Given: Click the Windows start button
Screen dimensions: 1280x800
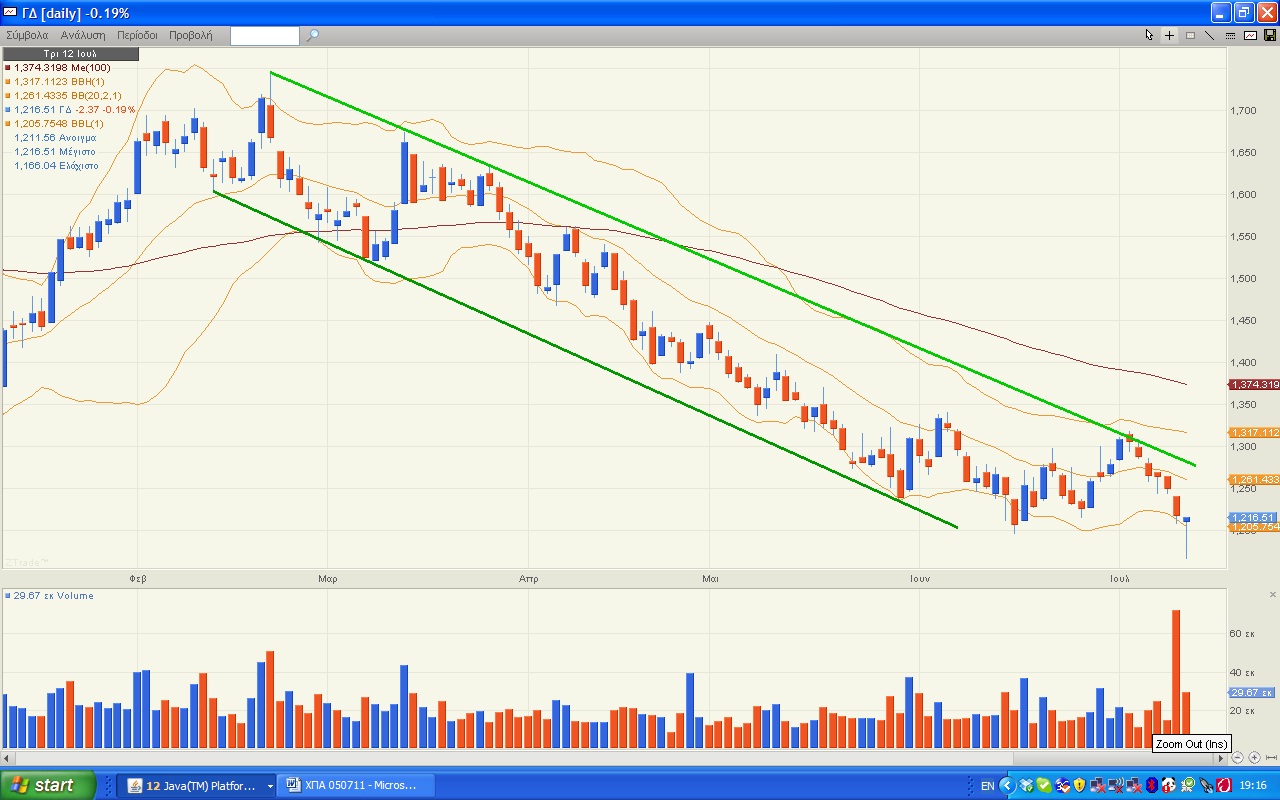Looking at the screenshot, I should [x=48, y=785].
